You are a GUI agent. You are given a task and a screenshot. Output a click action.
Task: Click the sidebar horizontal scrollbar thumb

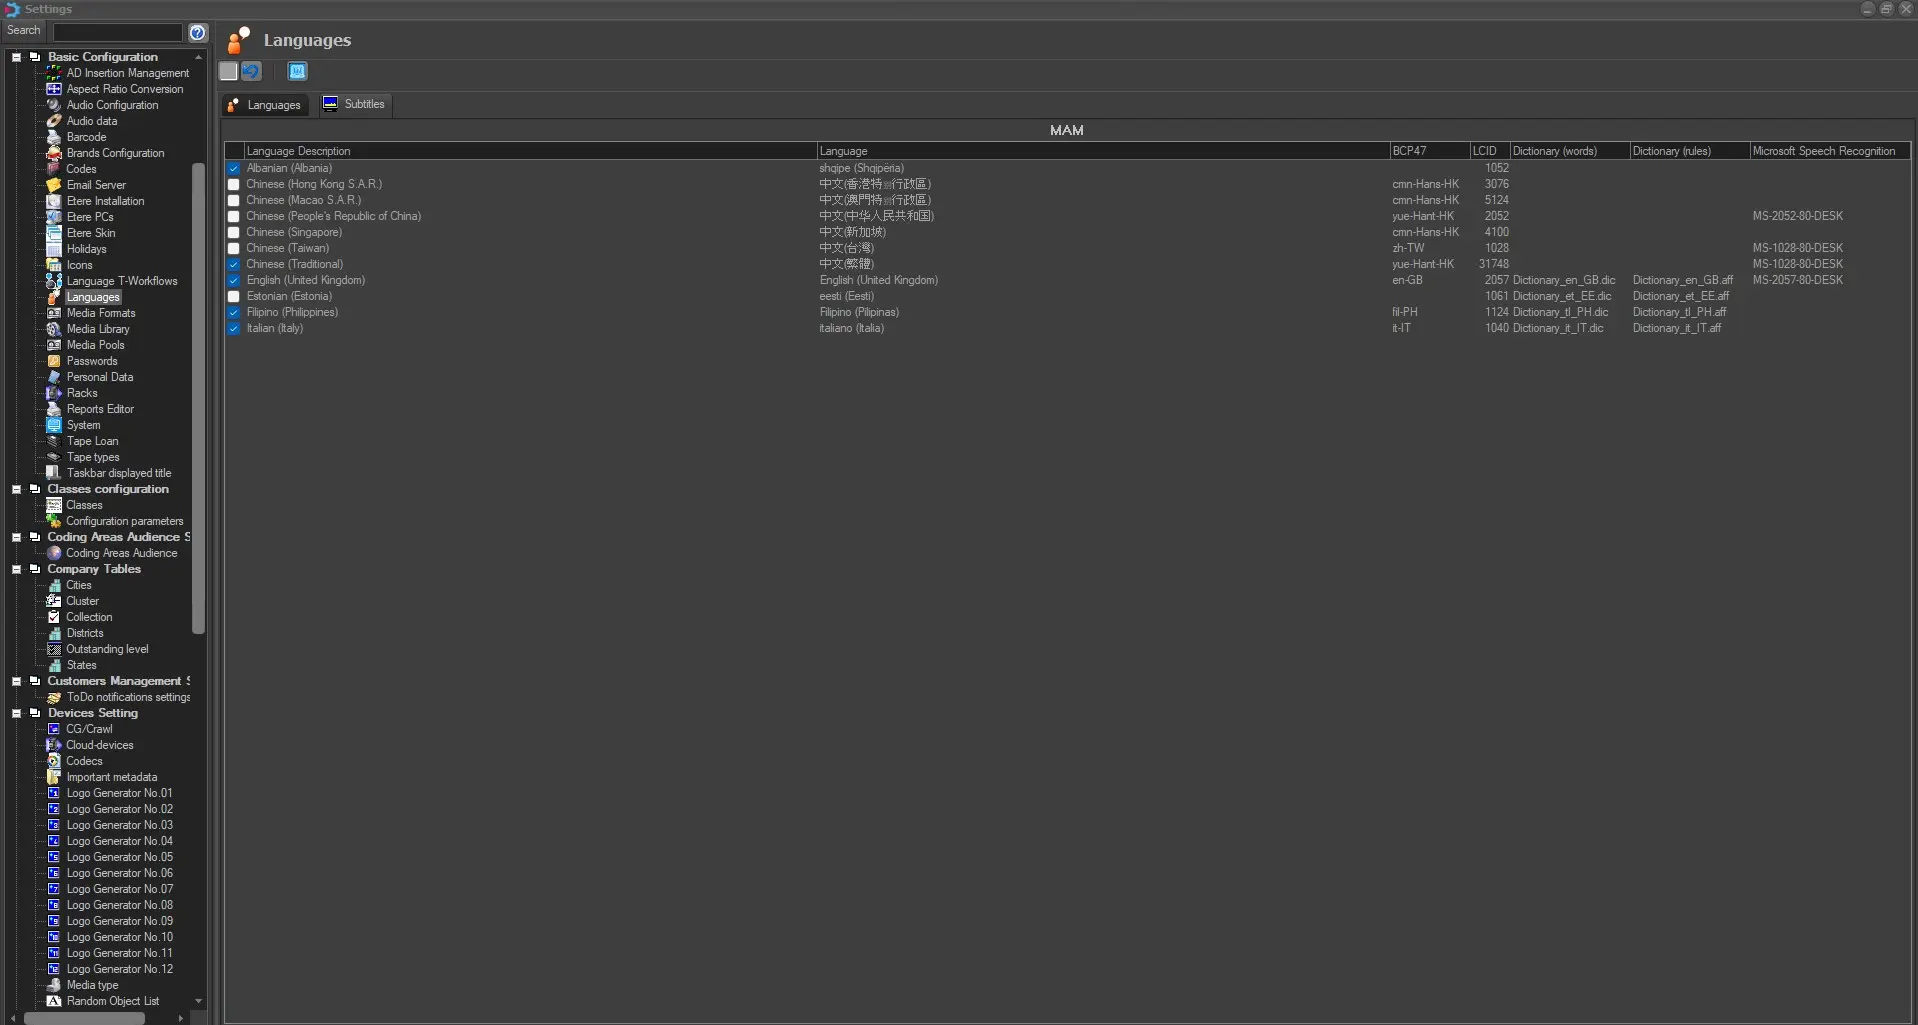tap(84, 1018)
